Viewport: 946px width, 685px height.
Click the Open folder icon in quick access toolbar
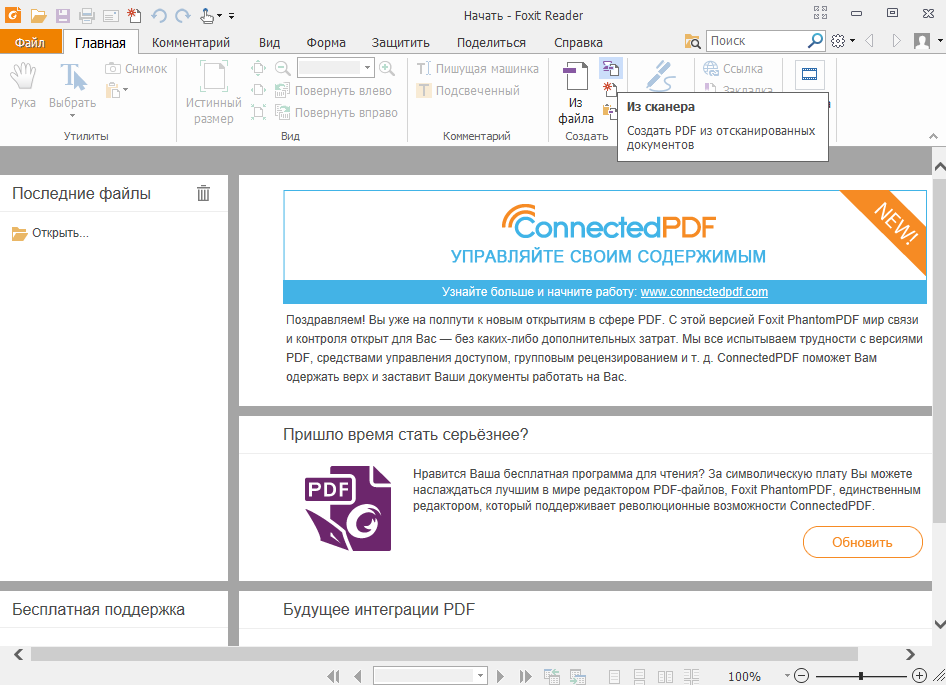coord(39,16)
